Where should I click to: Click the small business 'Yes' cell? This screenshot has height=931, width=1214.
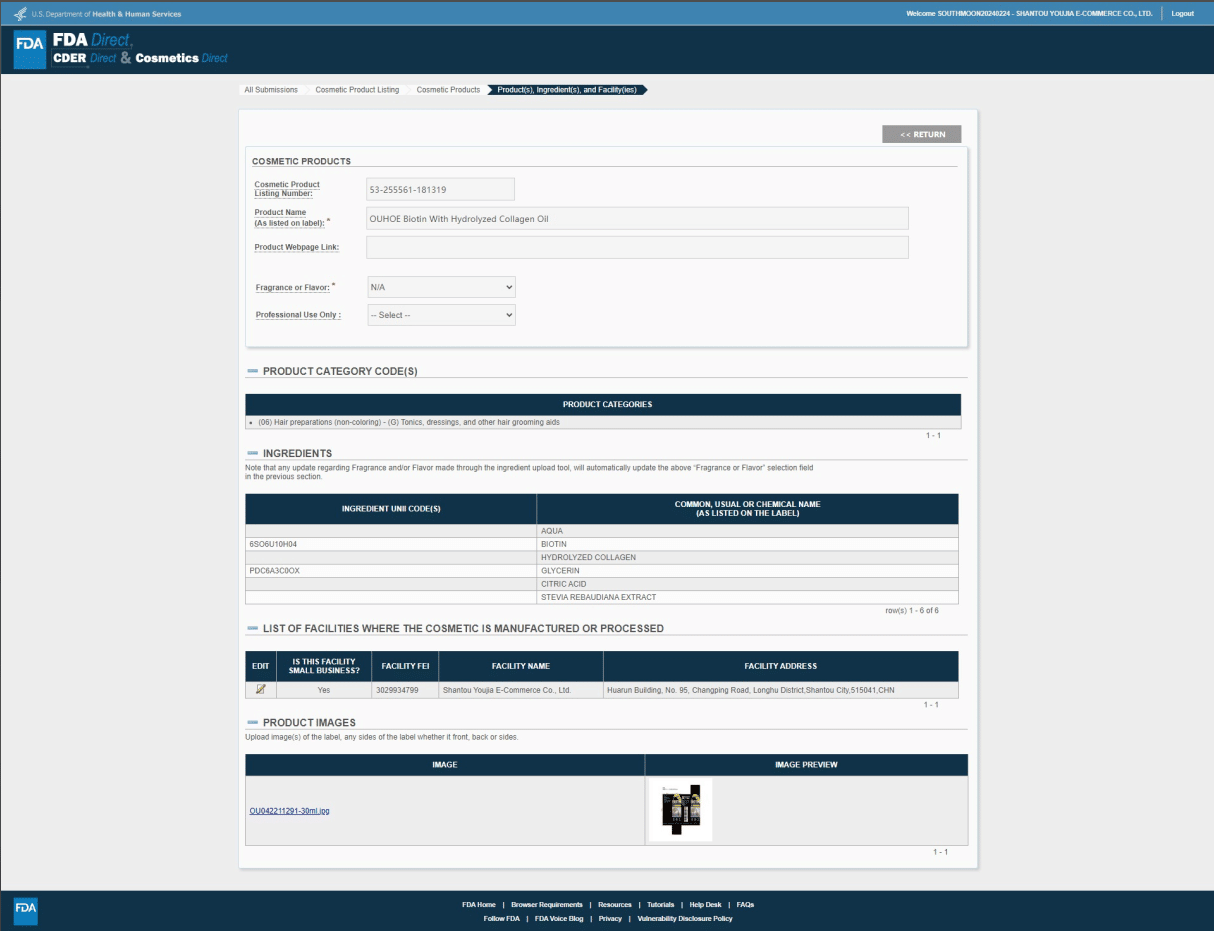coord(324,690)
